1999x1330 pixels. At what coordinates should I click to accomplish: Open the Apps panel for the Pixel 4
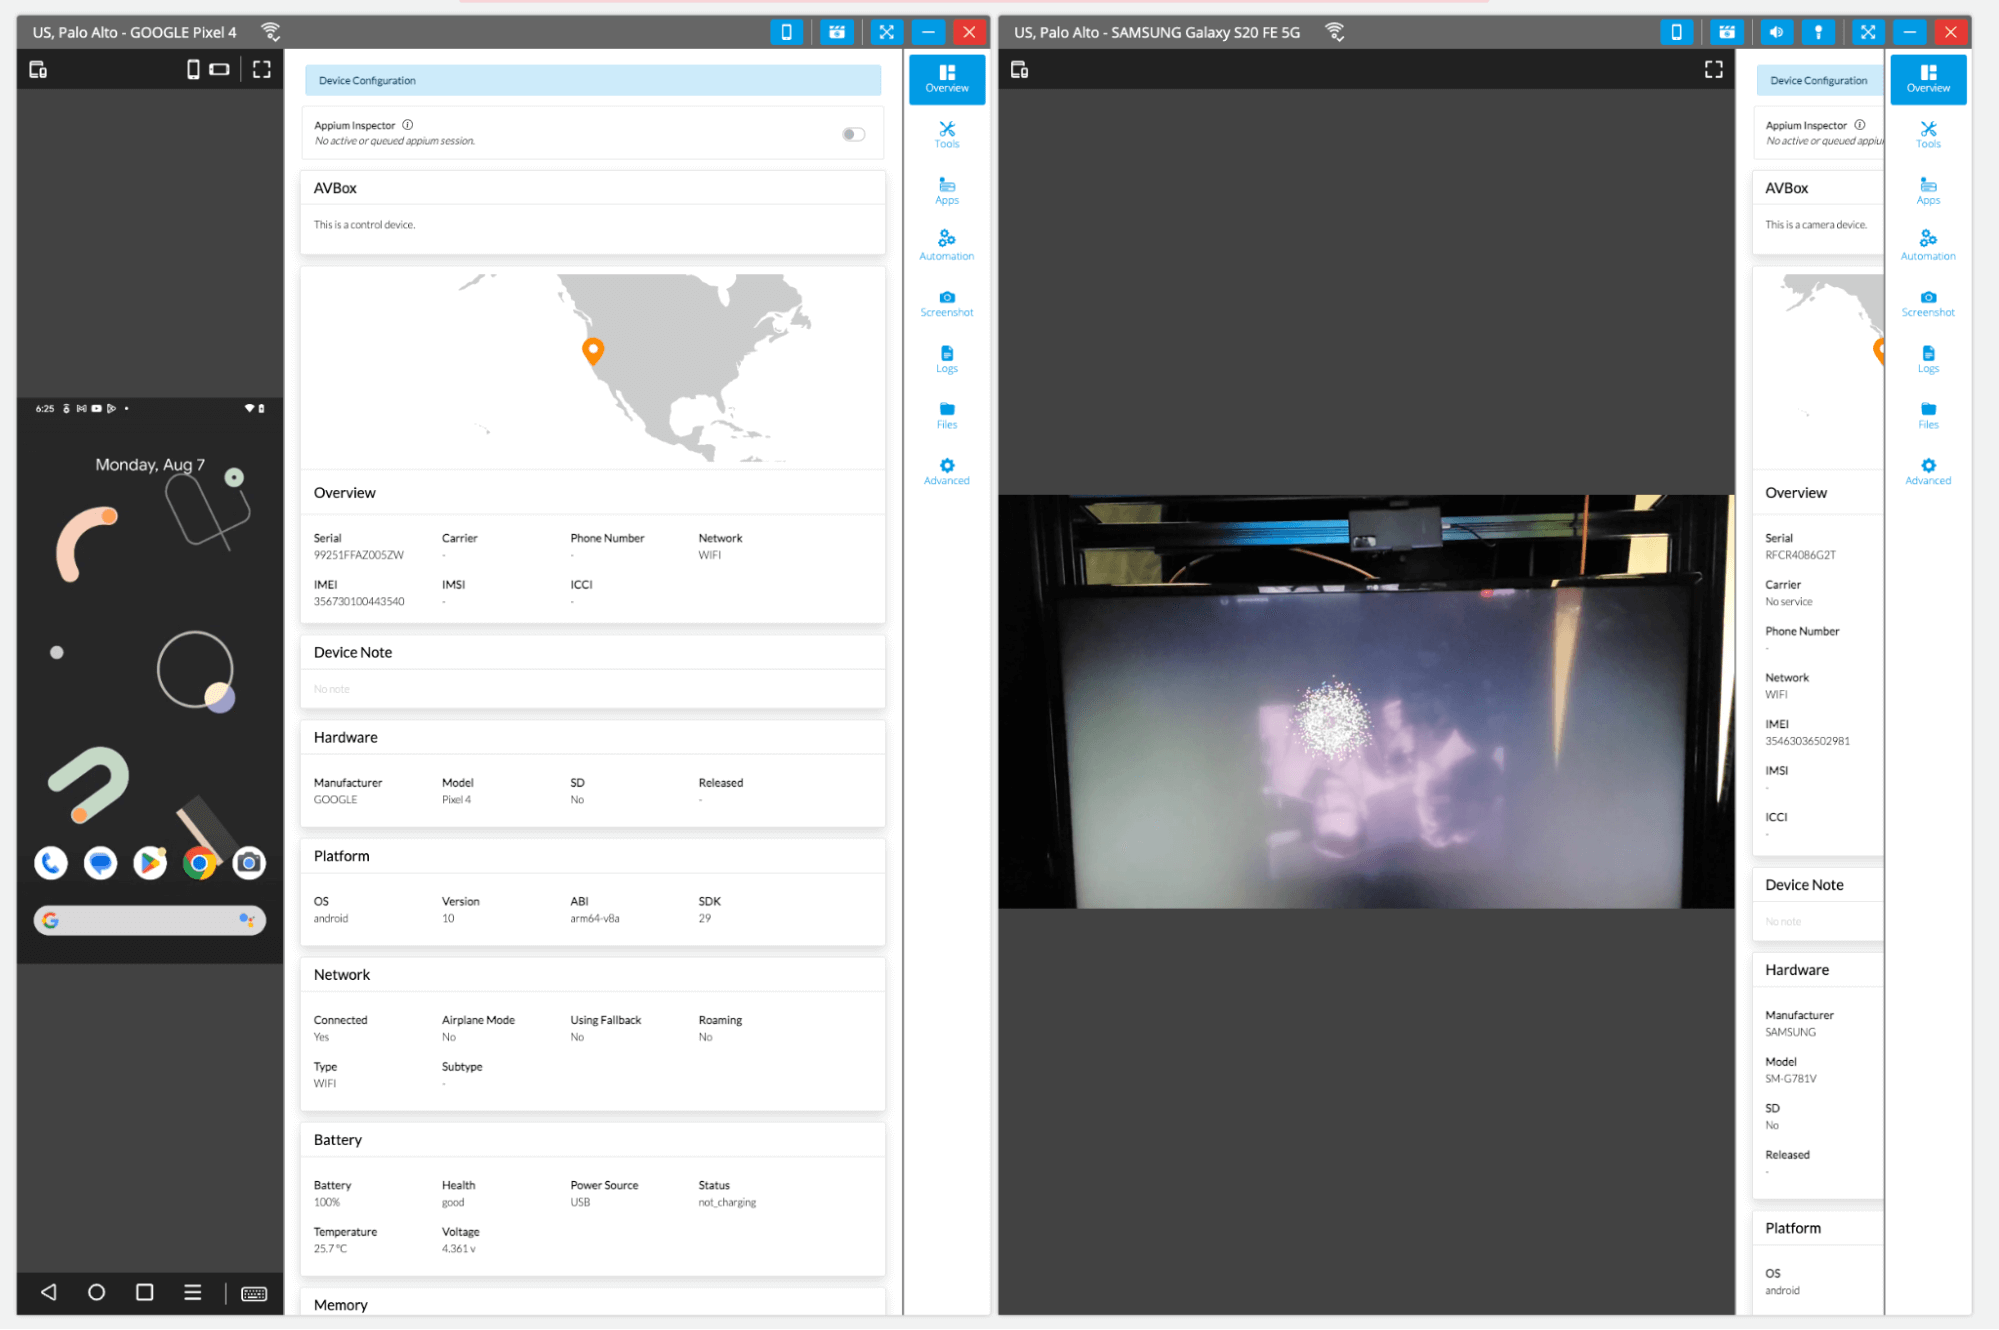[945, 191]
